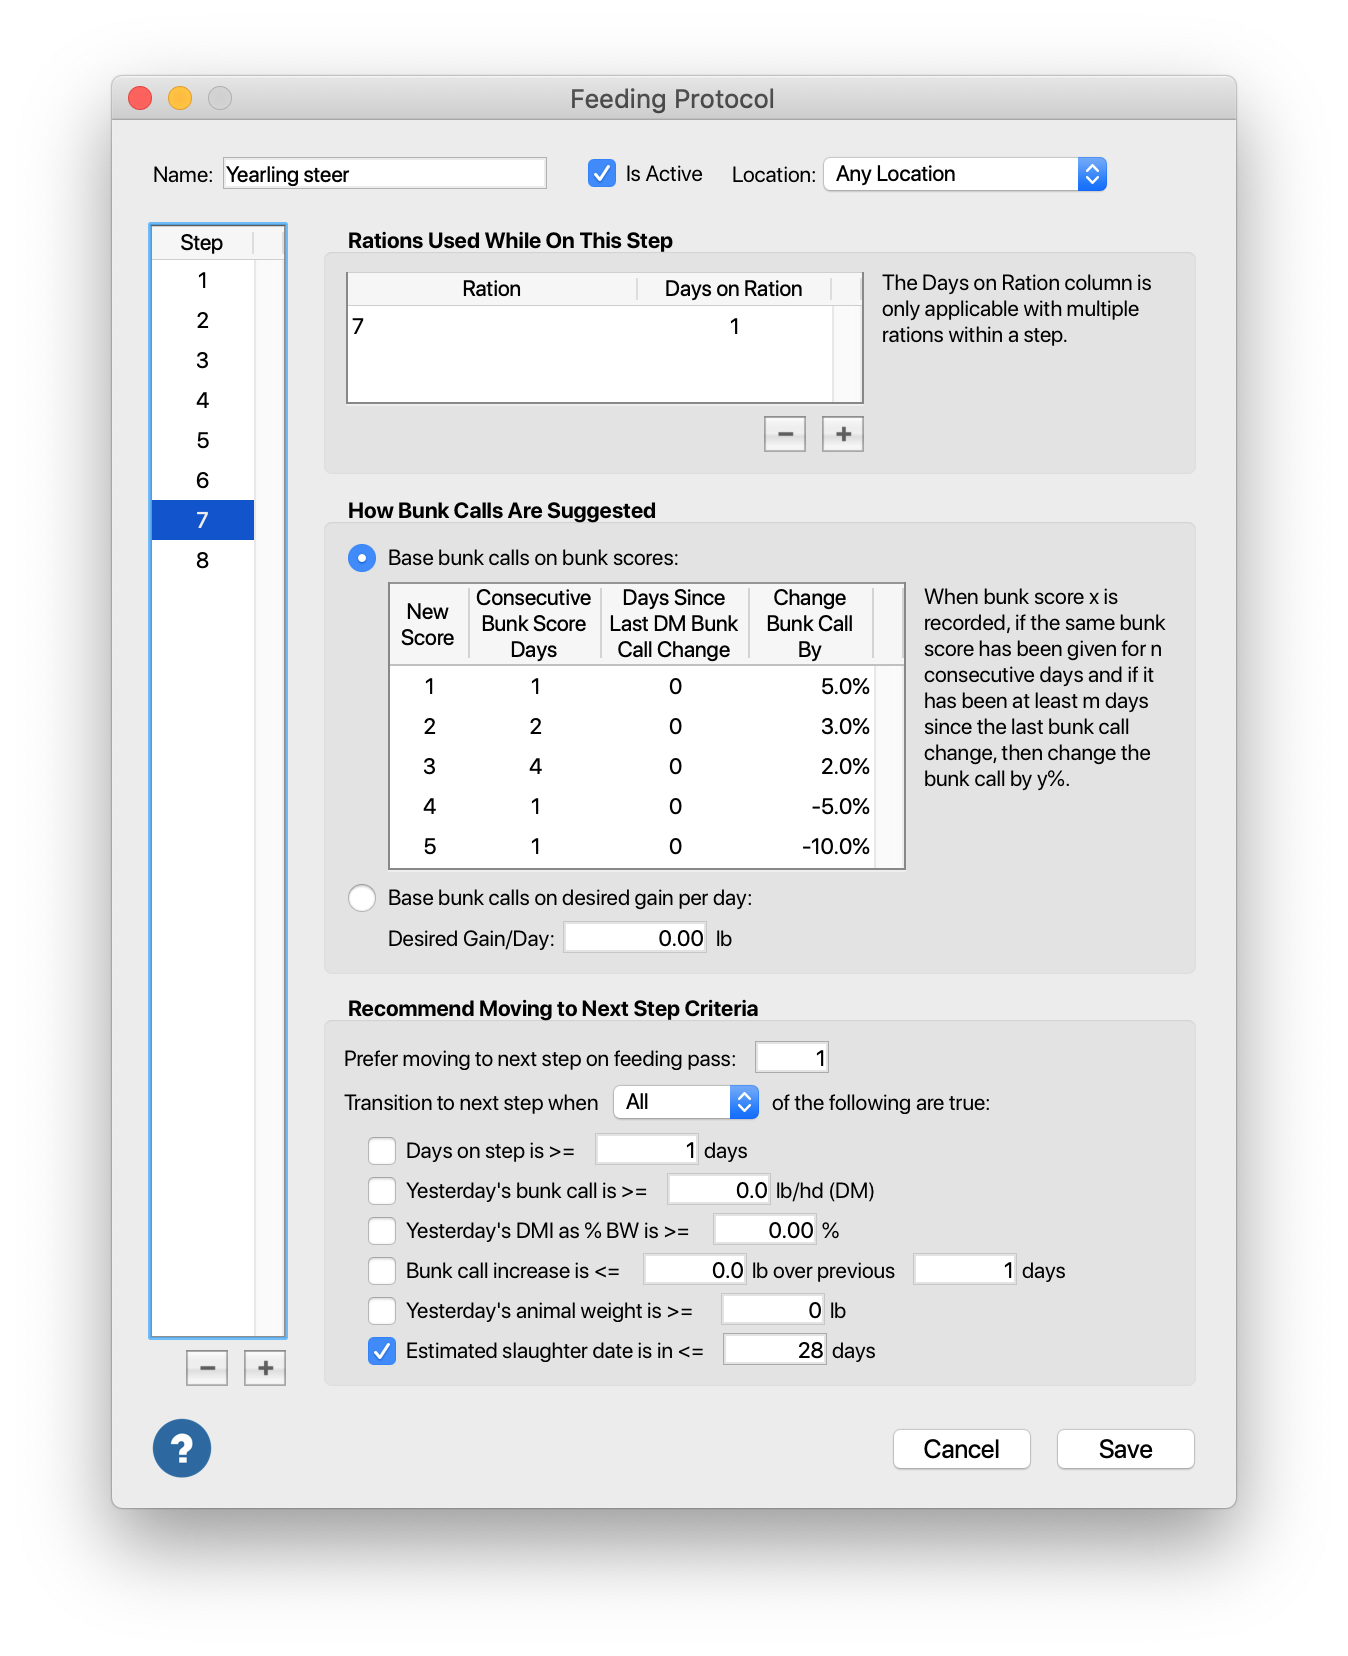Select step 5 in Step list
1348x1656 pixels.
[x=203, y=440]
